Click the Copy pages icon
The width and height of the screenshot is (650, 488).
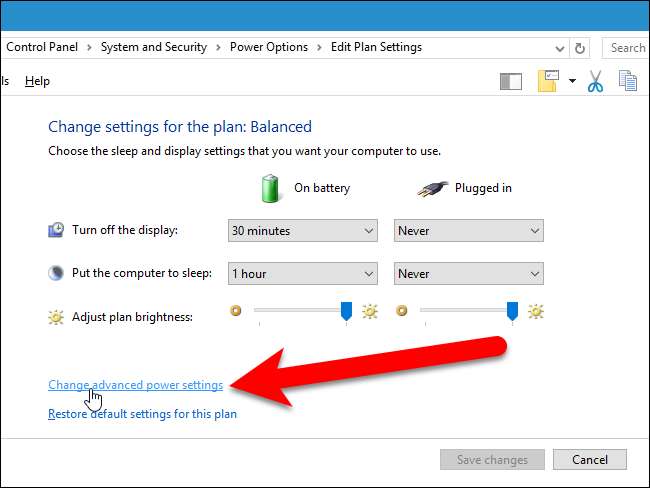coord(628,81)
